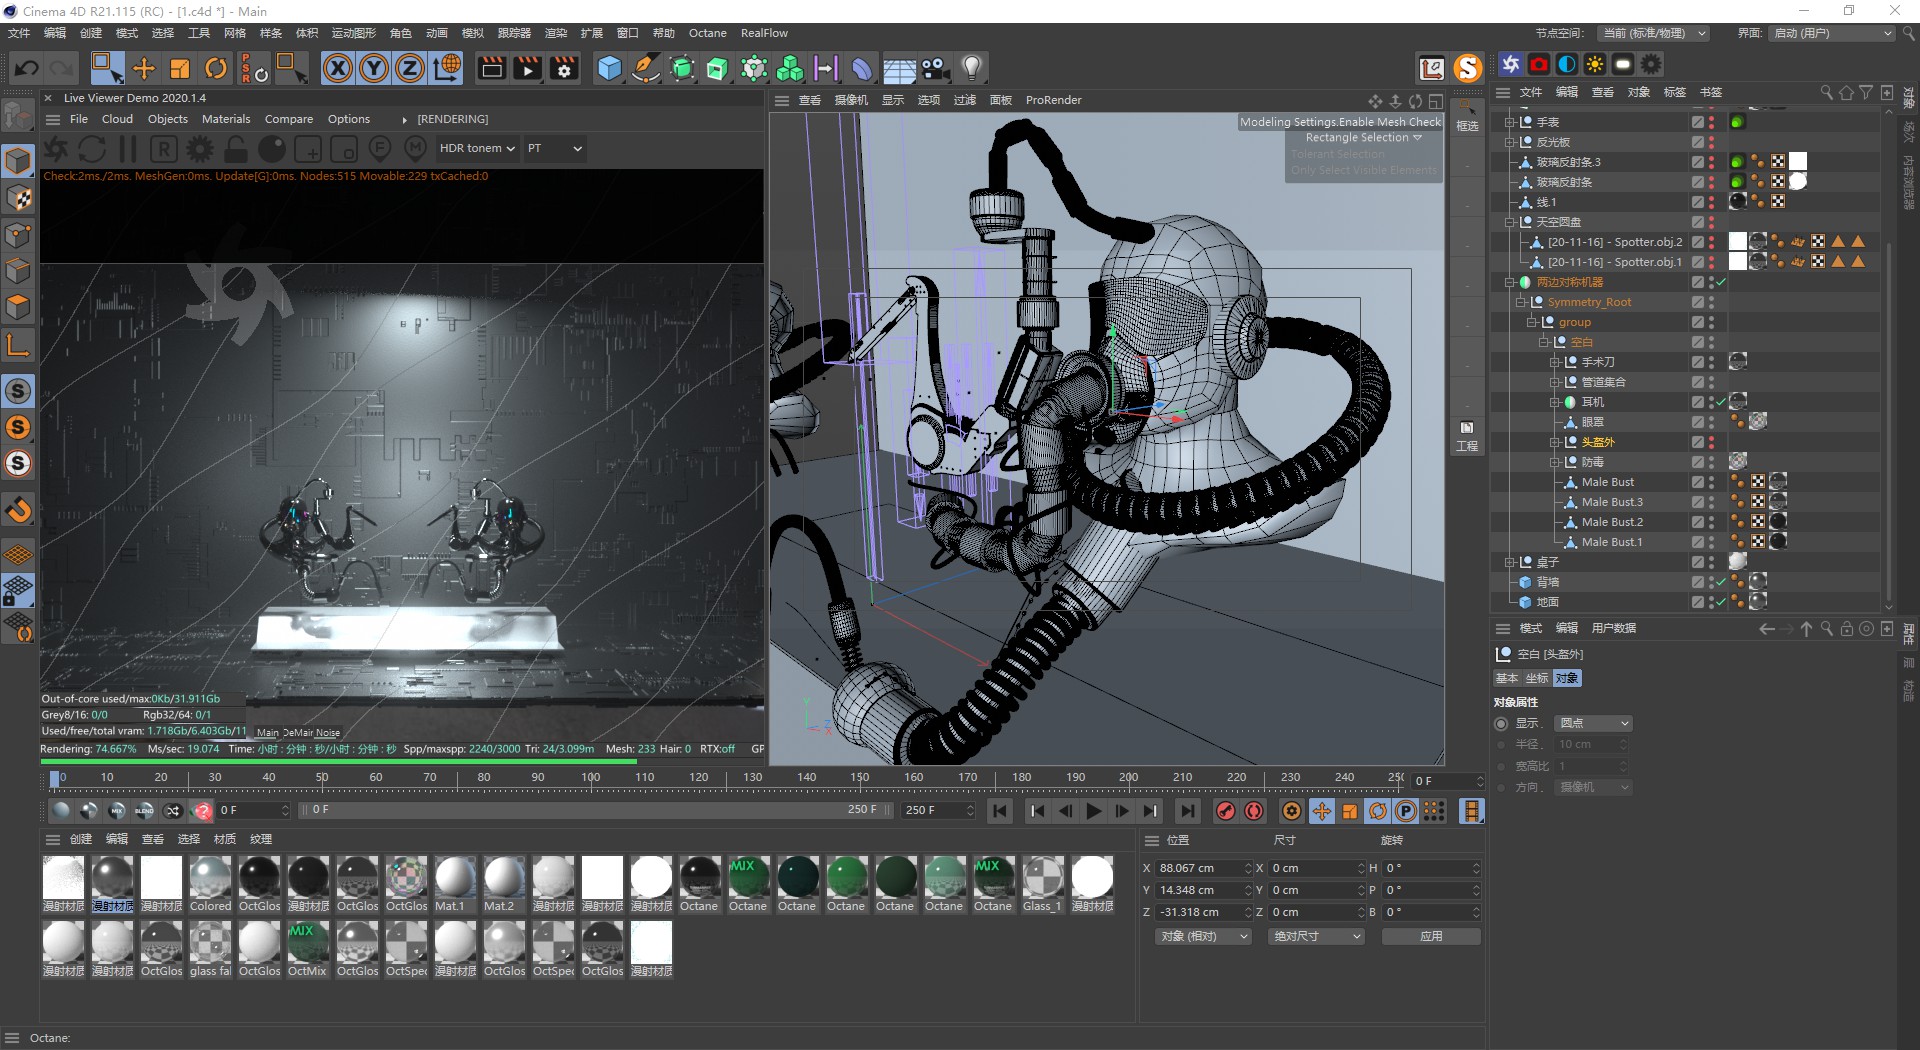Select the Rotate tool
The width and height of the screenshot is (1920, 1050).
(x=216, y=68)
